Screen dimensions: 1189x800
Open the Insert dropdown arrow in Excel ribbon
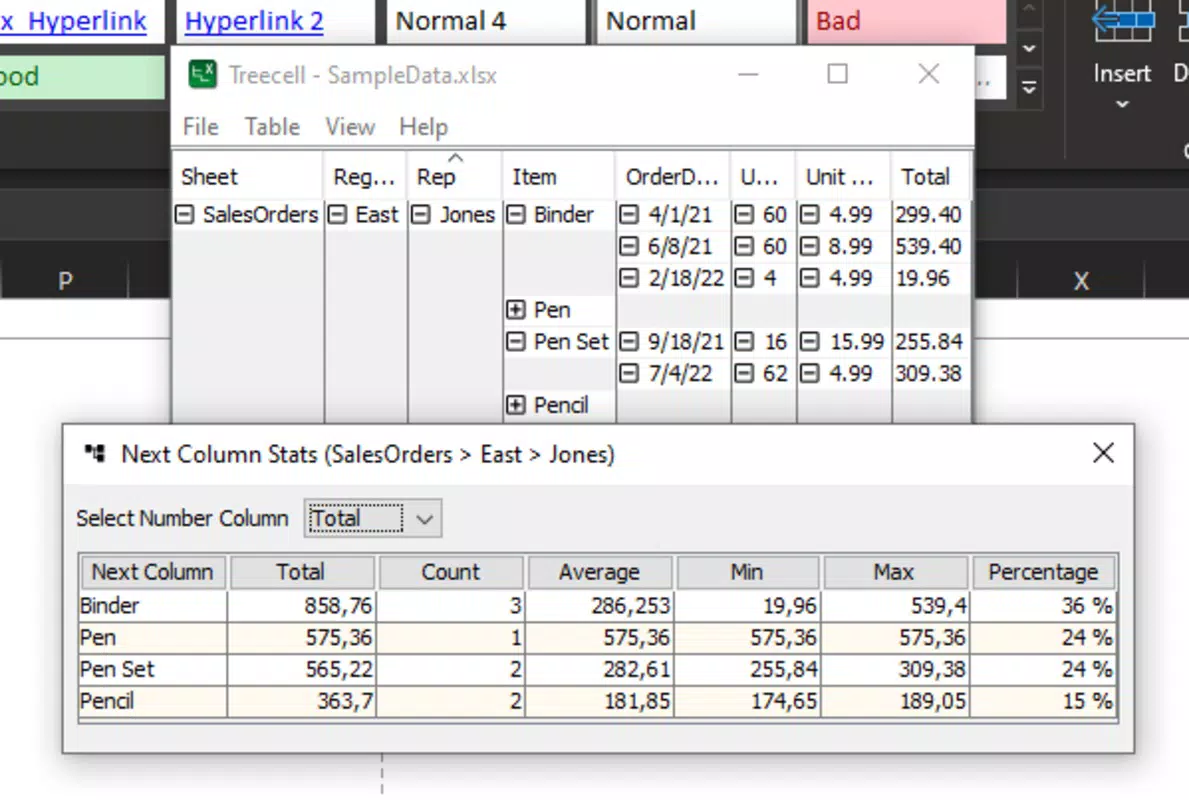pos(1122,105)
